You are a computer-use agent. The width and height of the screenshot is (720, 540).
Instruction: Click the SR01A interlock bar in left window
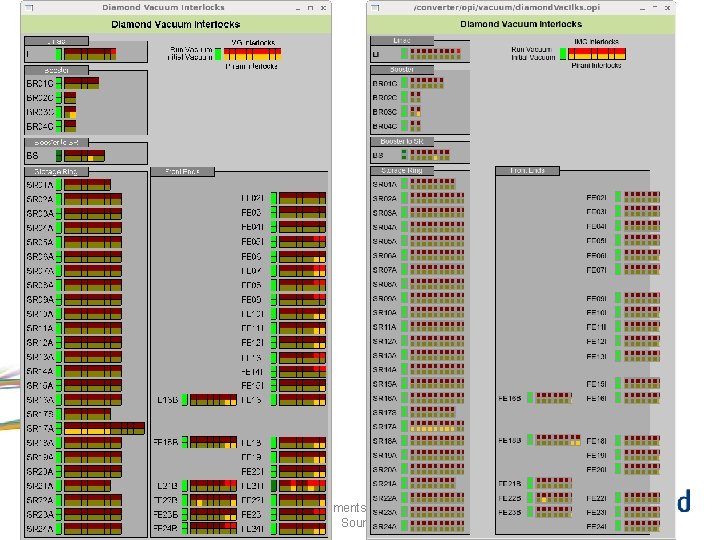click(87, 185)
